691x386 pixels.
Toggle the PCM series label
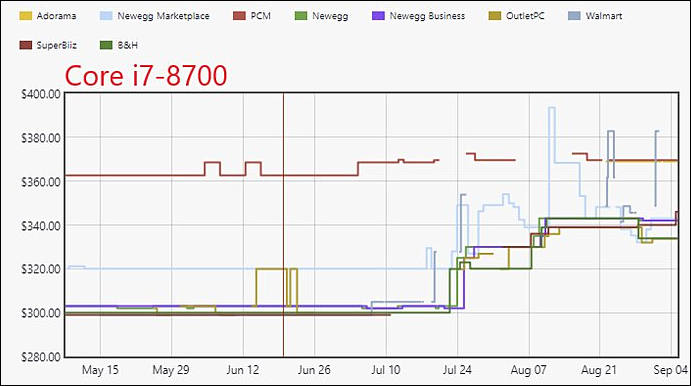(260, 16)
